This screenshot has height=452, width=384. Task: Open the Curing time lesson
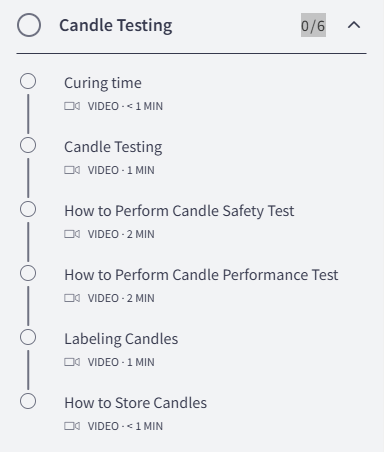(103, 83)
